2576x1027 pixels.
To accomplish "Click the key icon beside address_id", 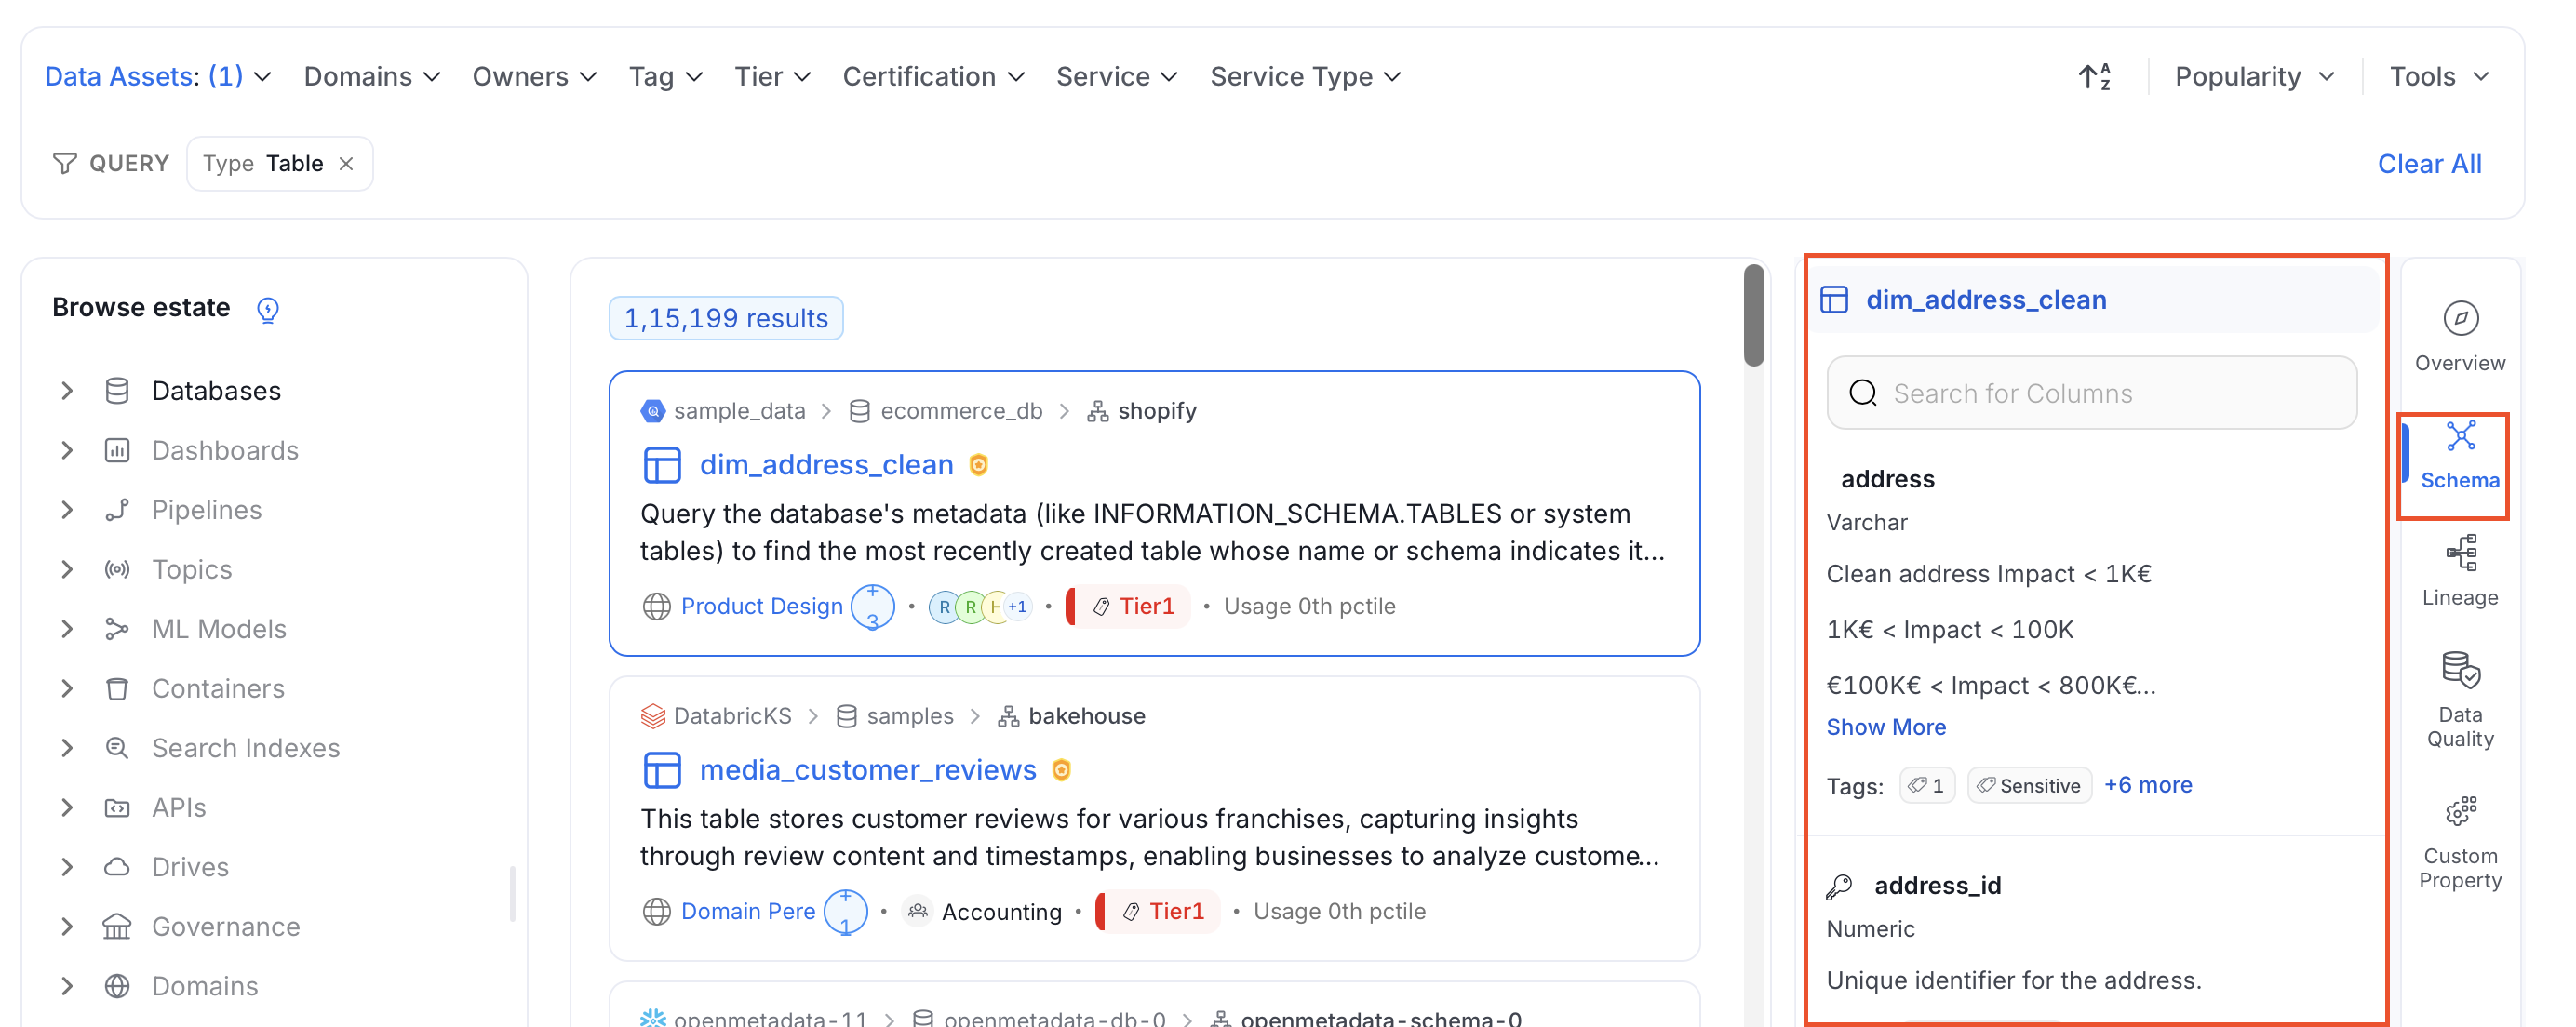I will coord(1840,886).
